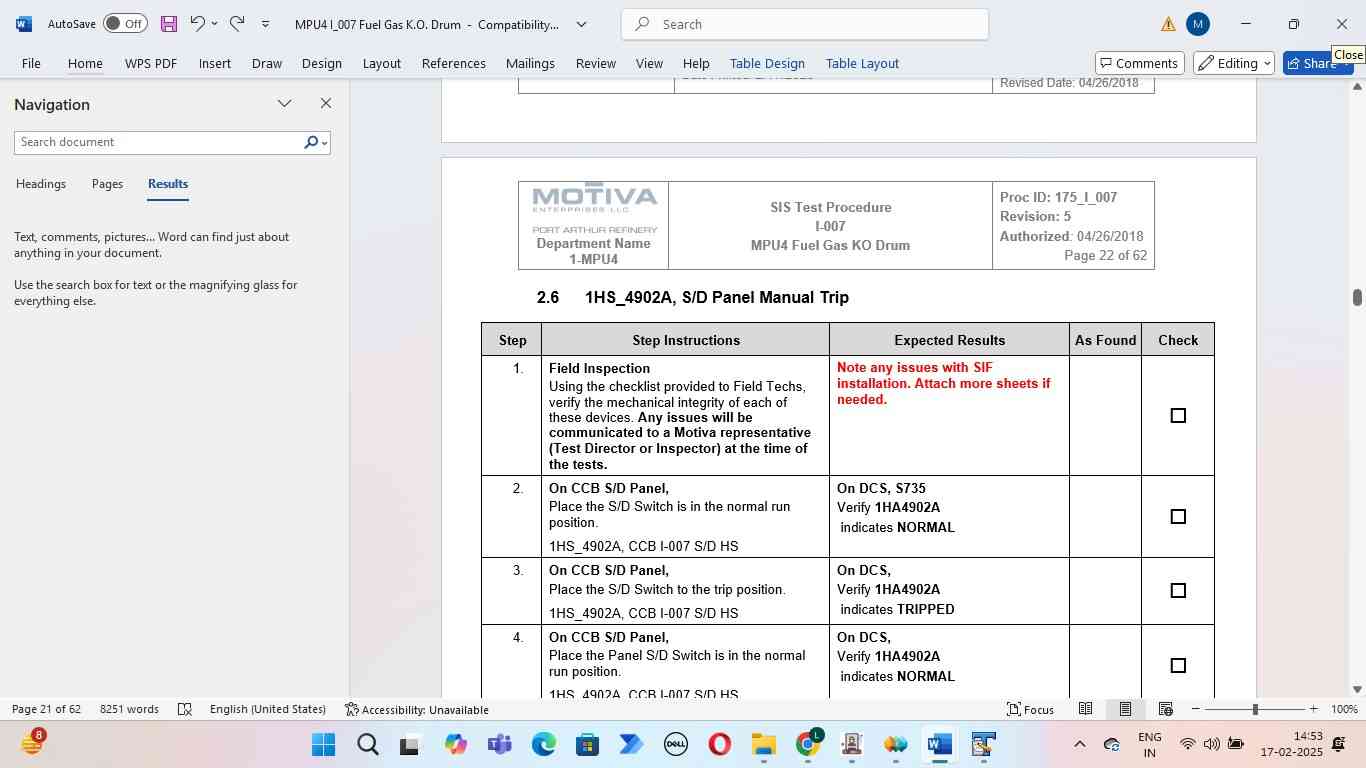Open the File menu
Viewport: 1366px width, 768px height.
point(31,63)
